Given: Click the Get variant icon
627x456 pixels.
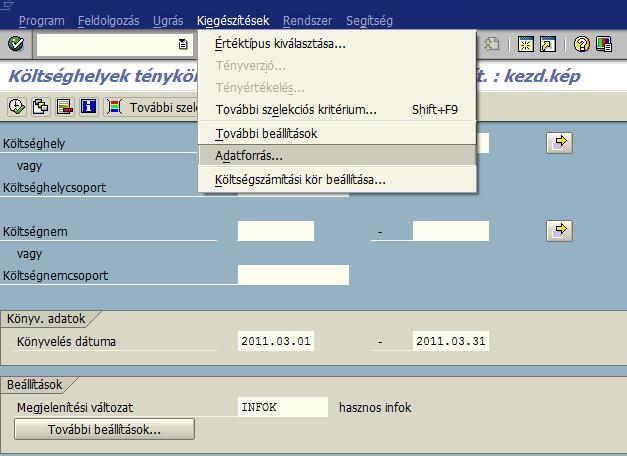Looking at the screenshot, I should (40, 107).
